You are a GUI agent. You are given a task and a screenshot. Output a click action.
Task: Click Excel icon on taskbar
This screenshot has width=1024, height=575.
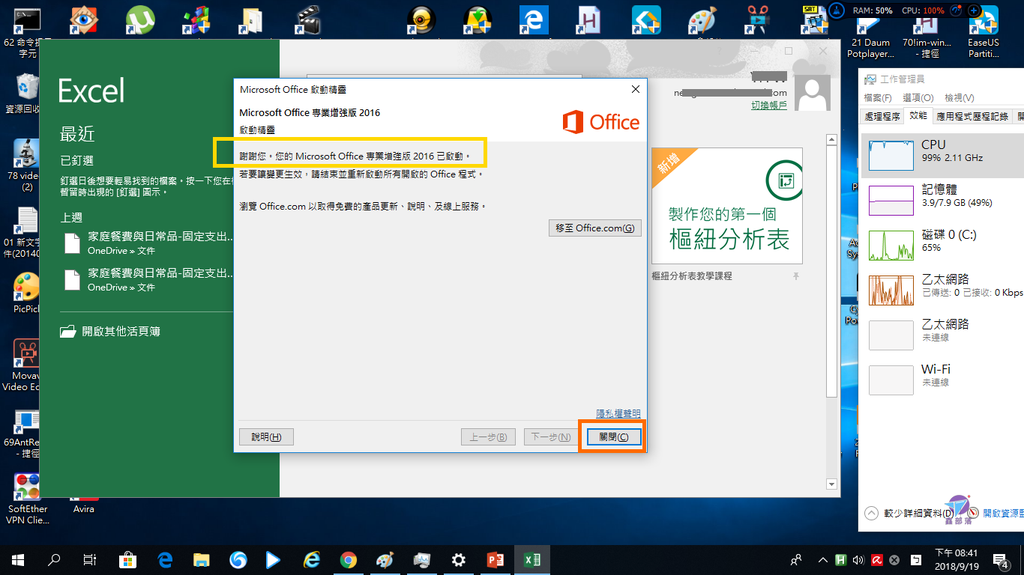tap(532, 560)
